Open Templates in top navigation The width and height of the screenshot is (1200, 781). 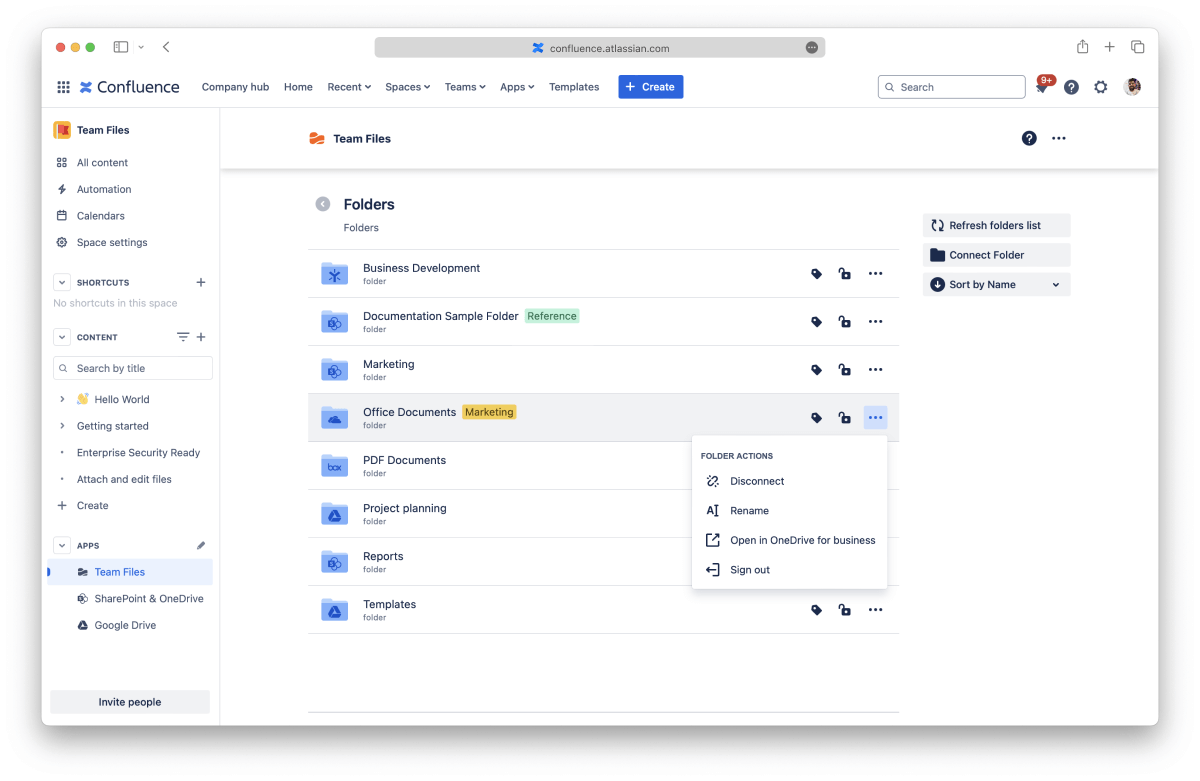[x=574, y=87]
